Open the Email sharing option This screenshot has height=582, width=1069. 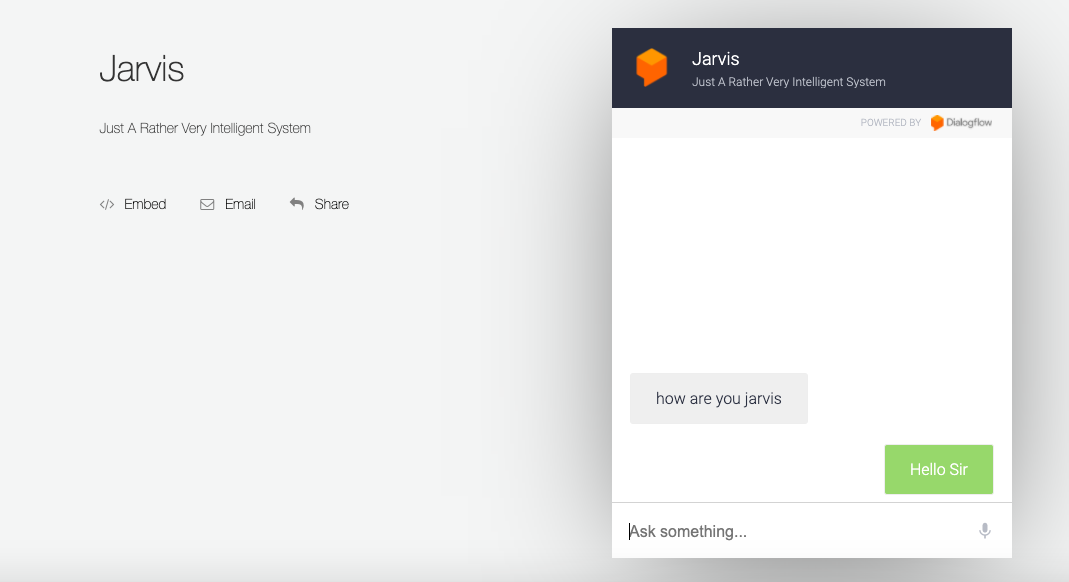pos(240,204)
